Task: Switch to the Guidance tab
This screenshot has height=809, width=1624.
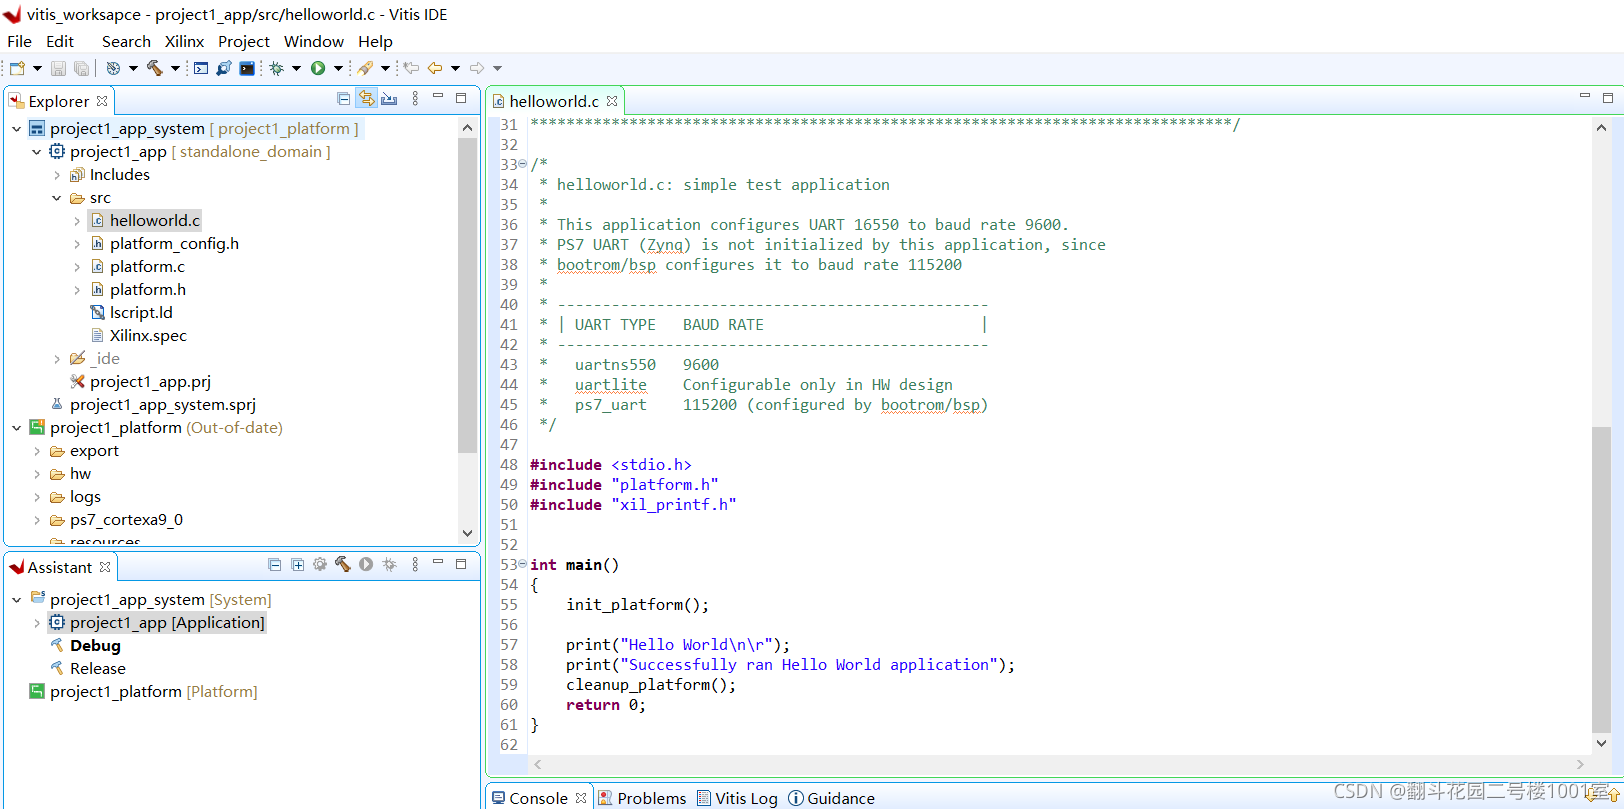Action: pos(831,798)
